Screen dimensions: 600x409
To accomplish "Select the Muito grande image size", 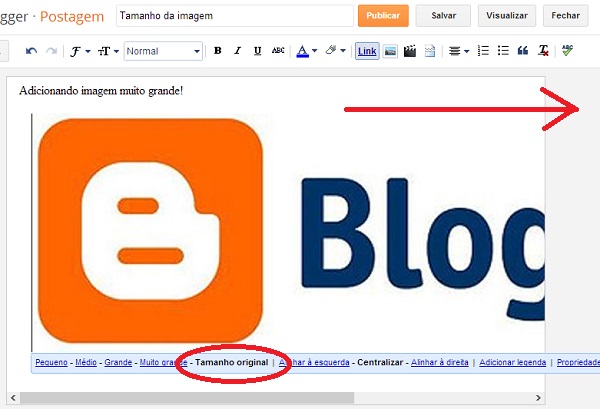I will pyautogui.click(x=163, y=362).
